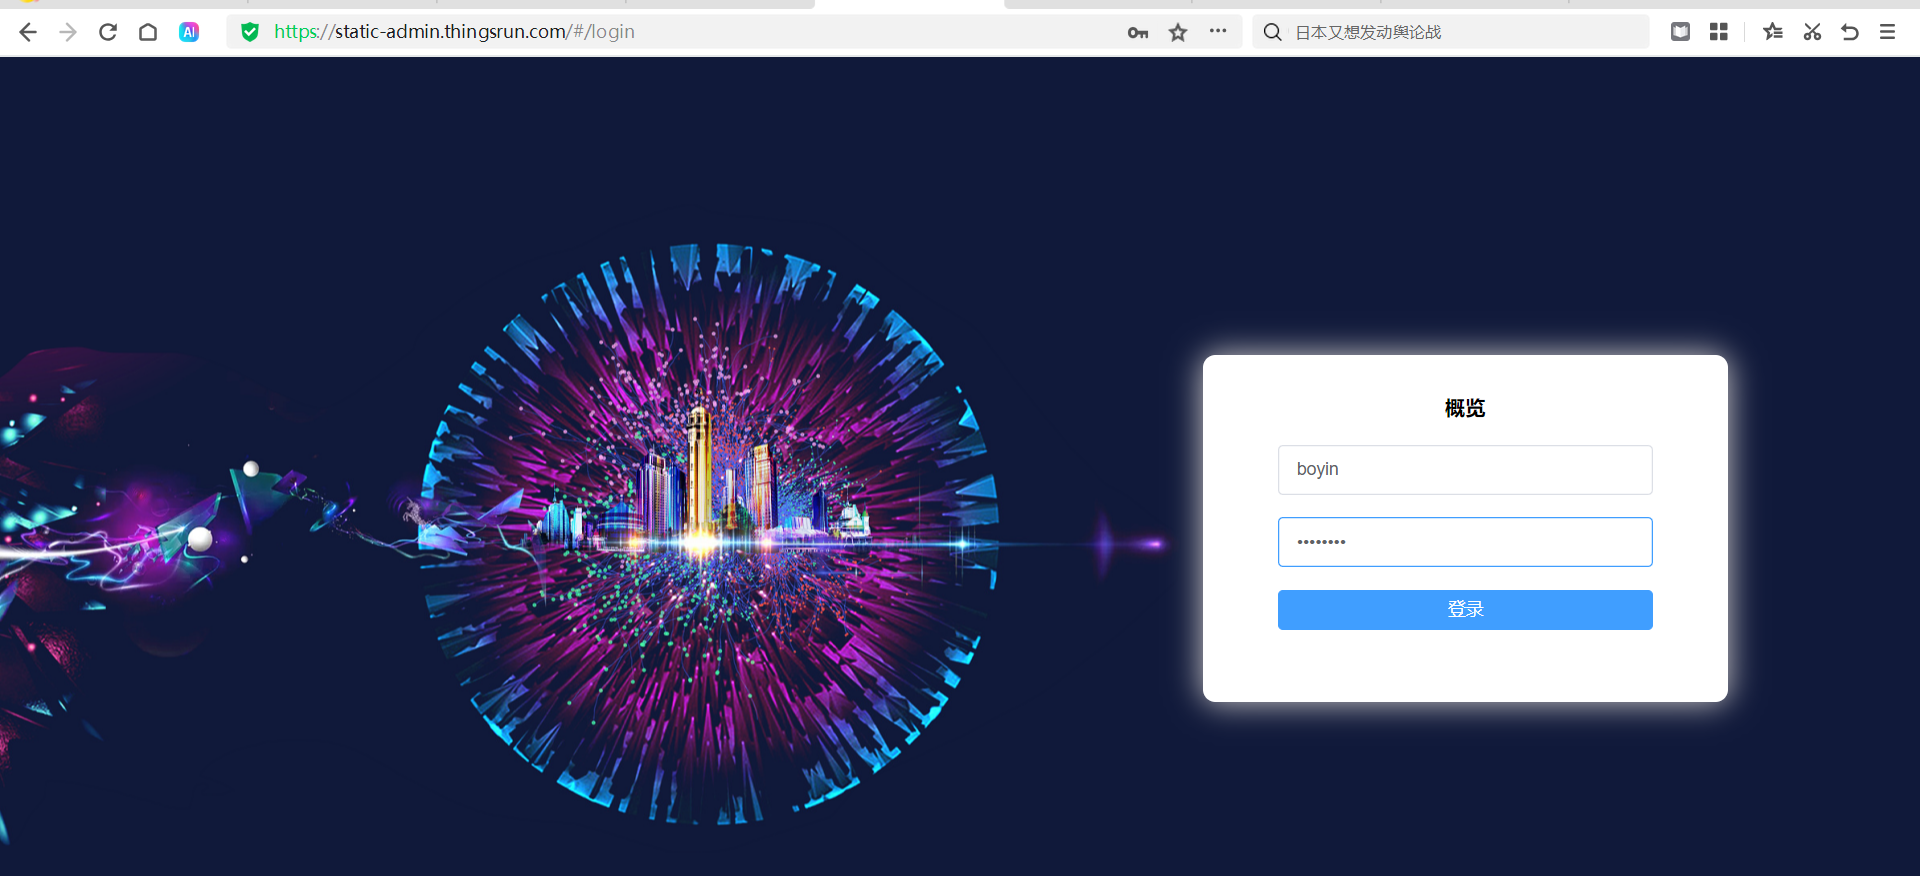This screenshot has width=1920, height=876.
Task: Click the green security shield icon
Action: pos(250,32)
